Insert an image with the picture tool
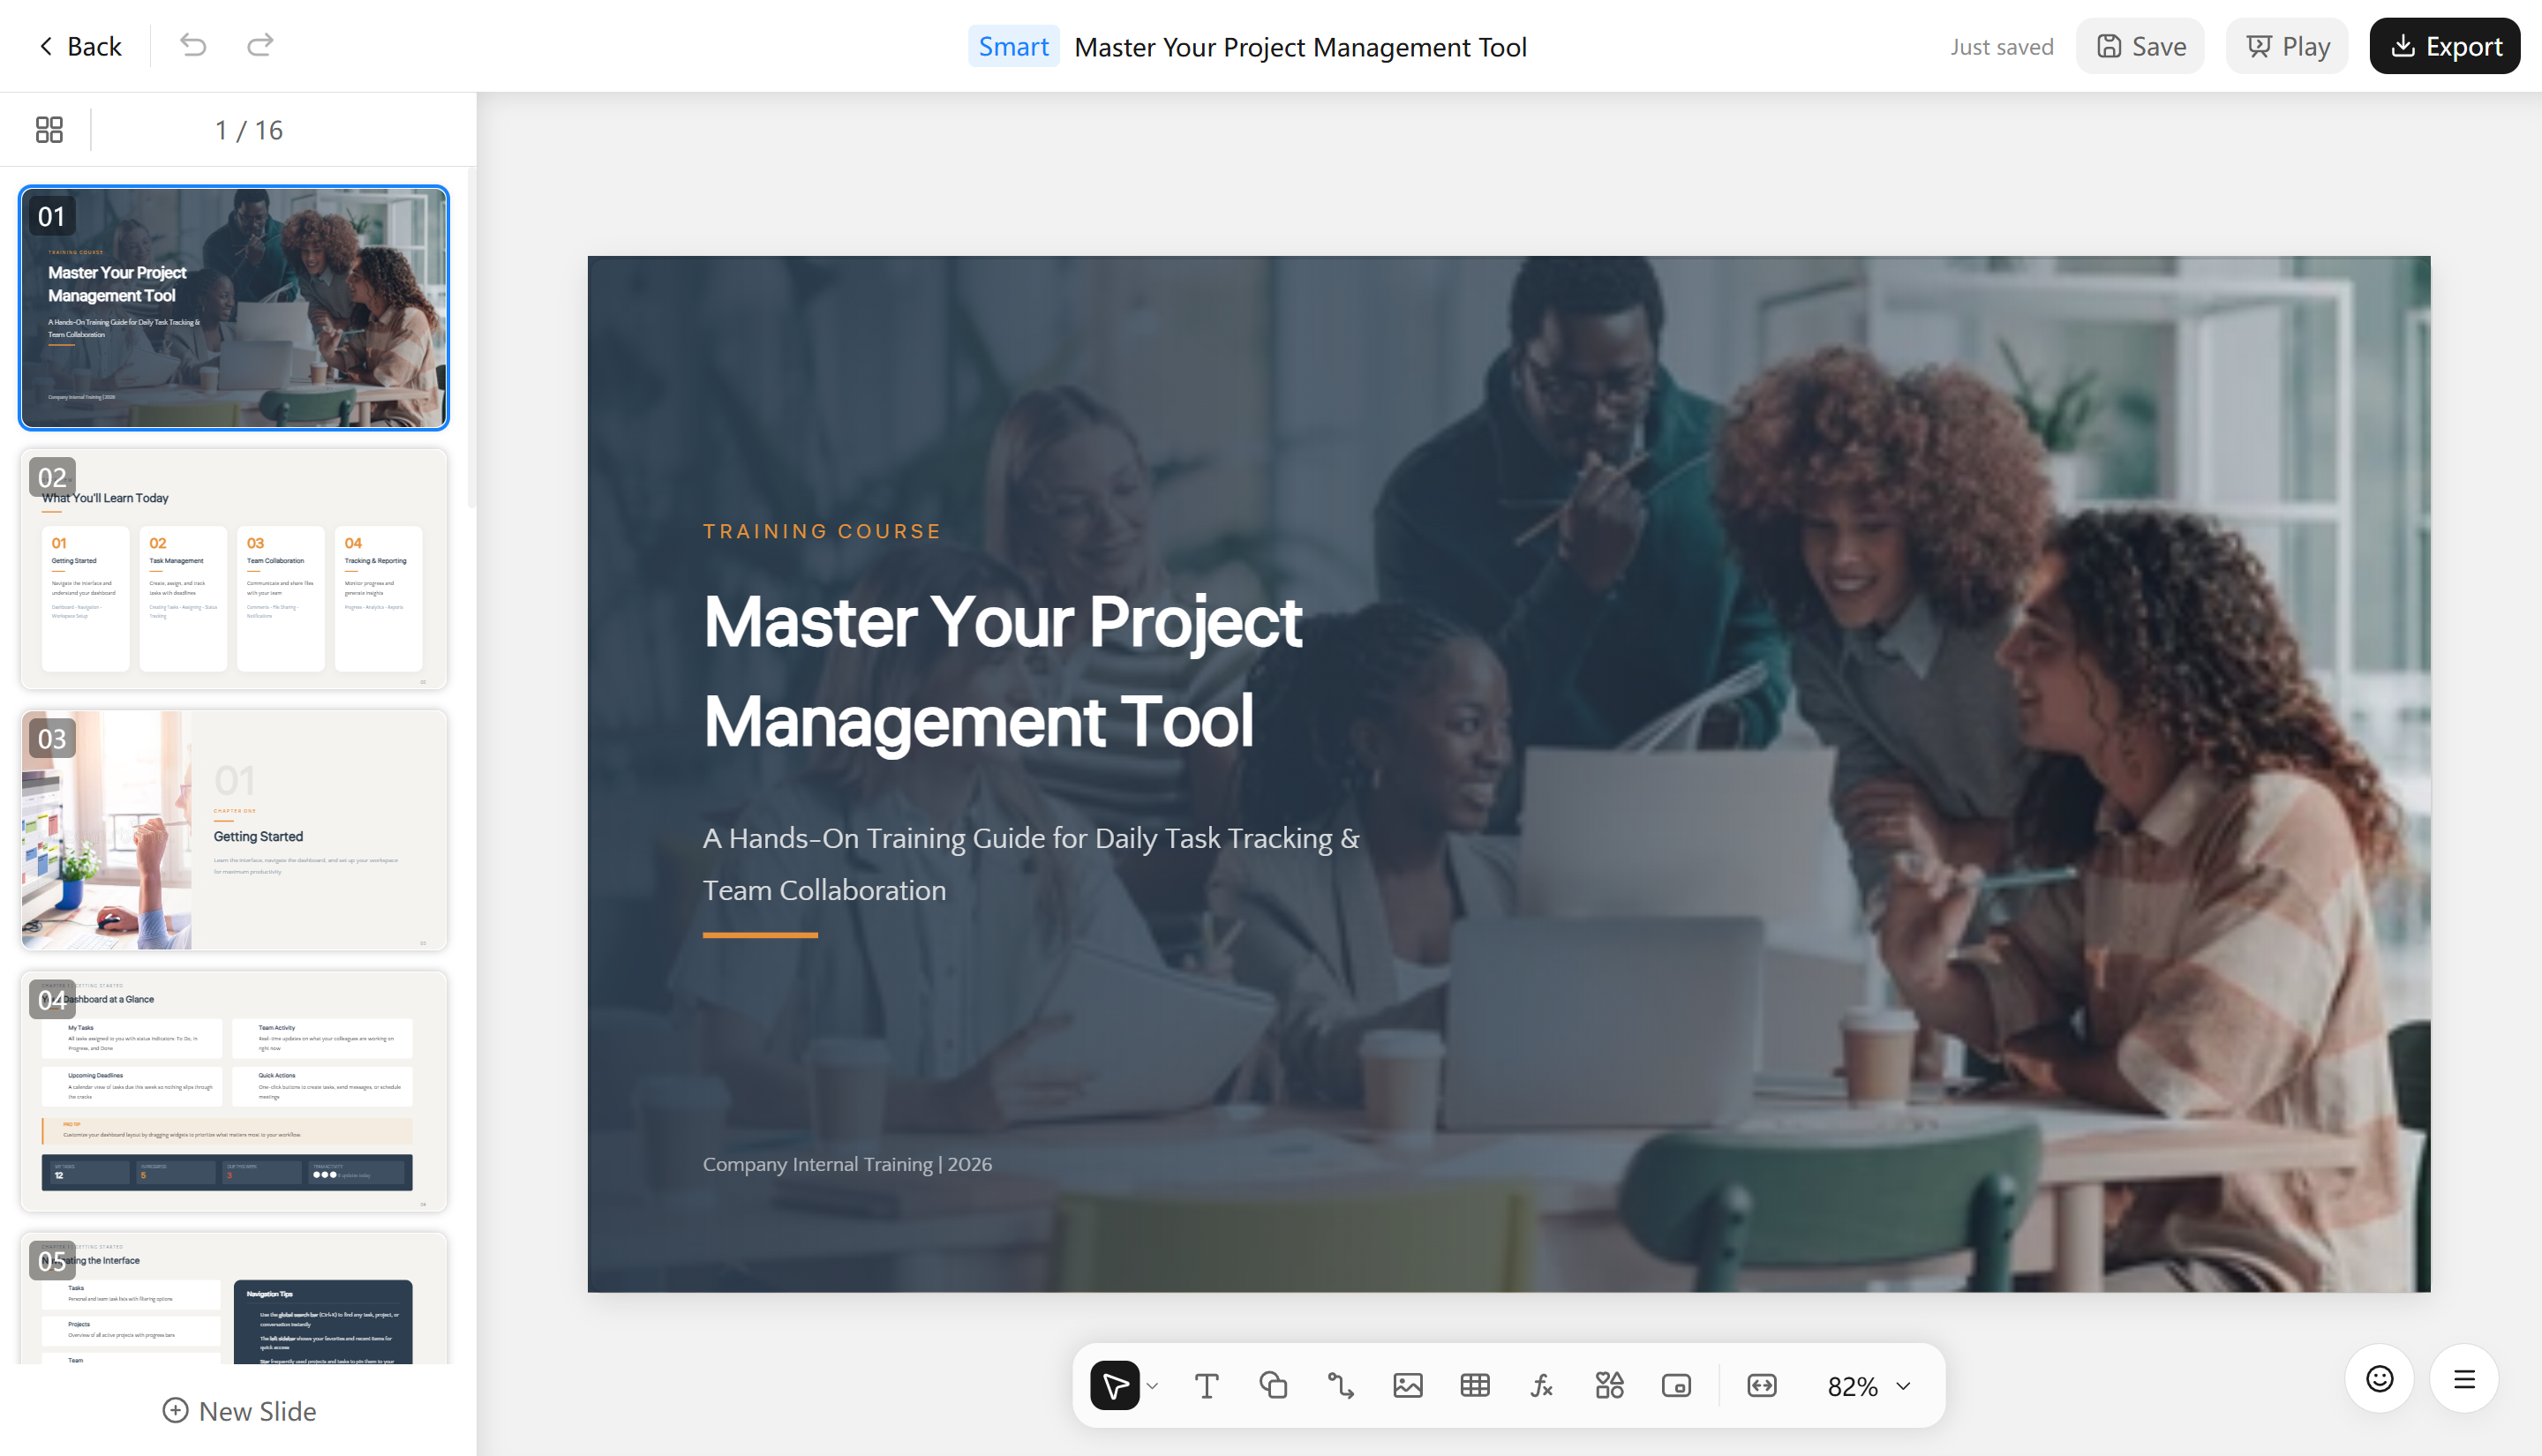The image size is (2542, 1456). [x=1408, y=1386]
